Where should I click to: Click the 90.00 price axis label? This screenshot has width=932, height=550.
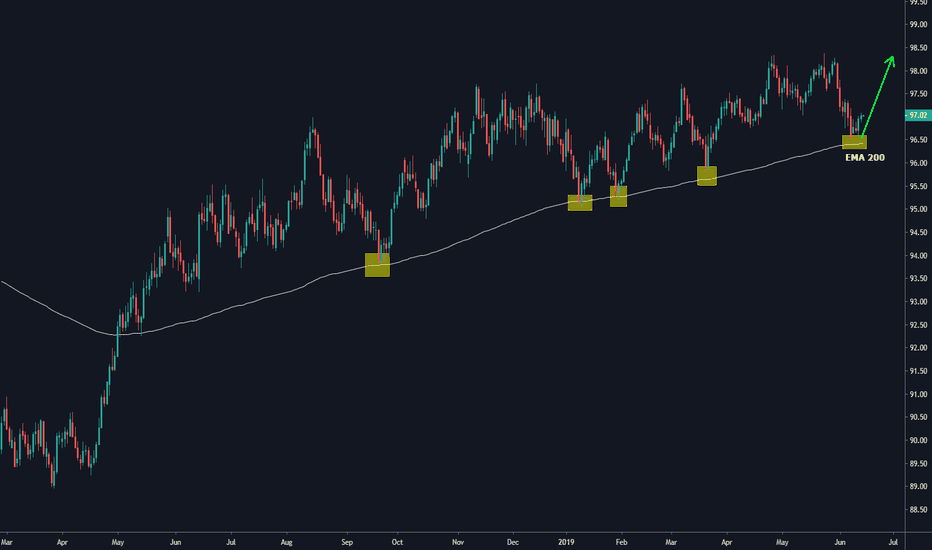tap(918, 441)
